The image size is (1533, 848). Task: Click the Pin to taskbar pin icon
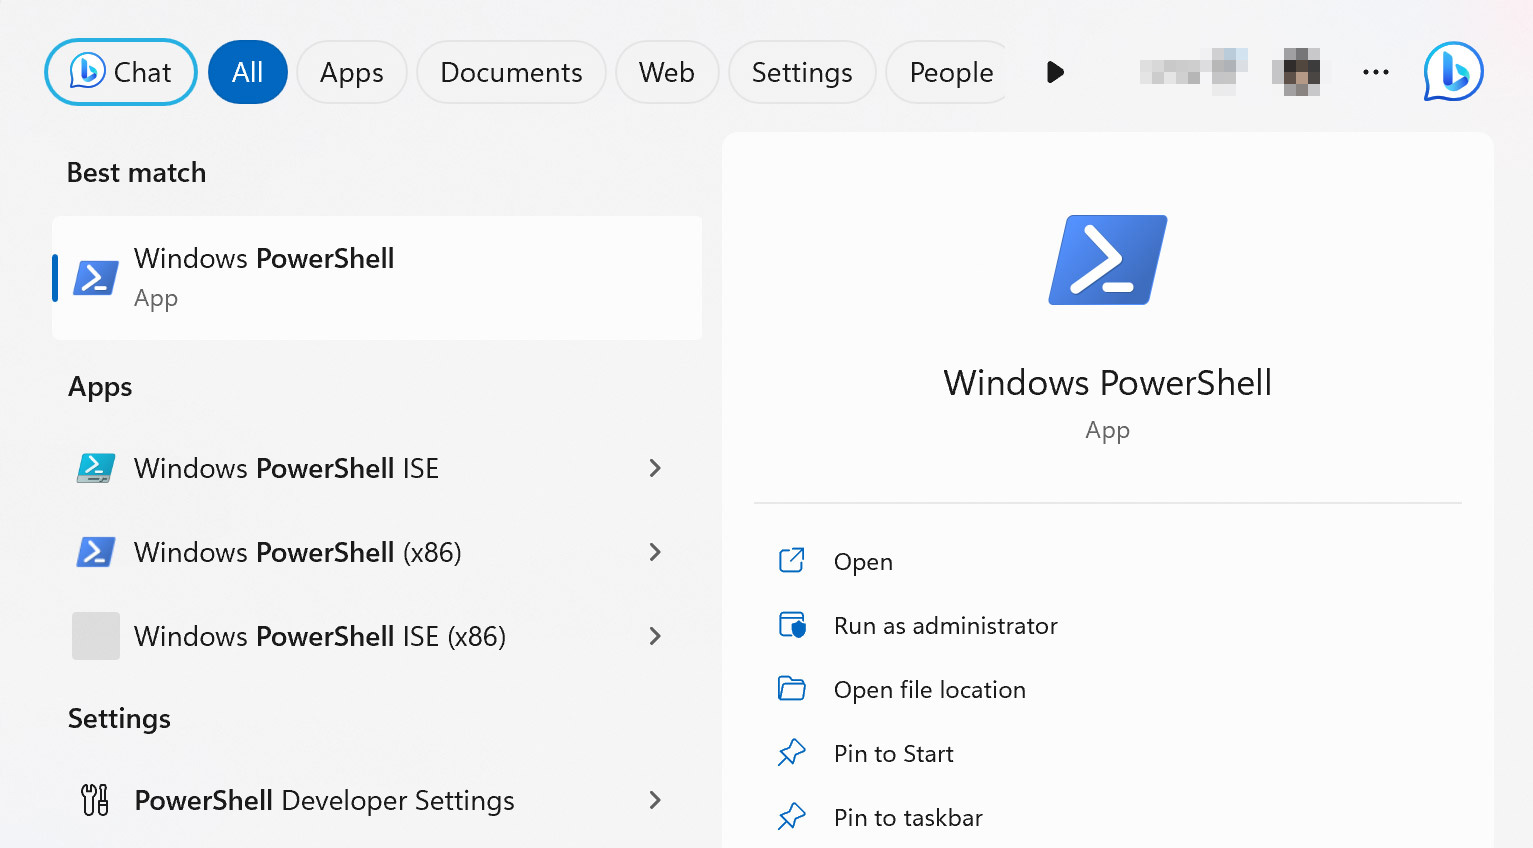tap(792, 817)
